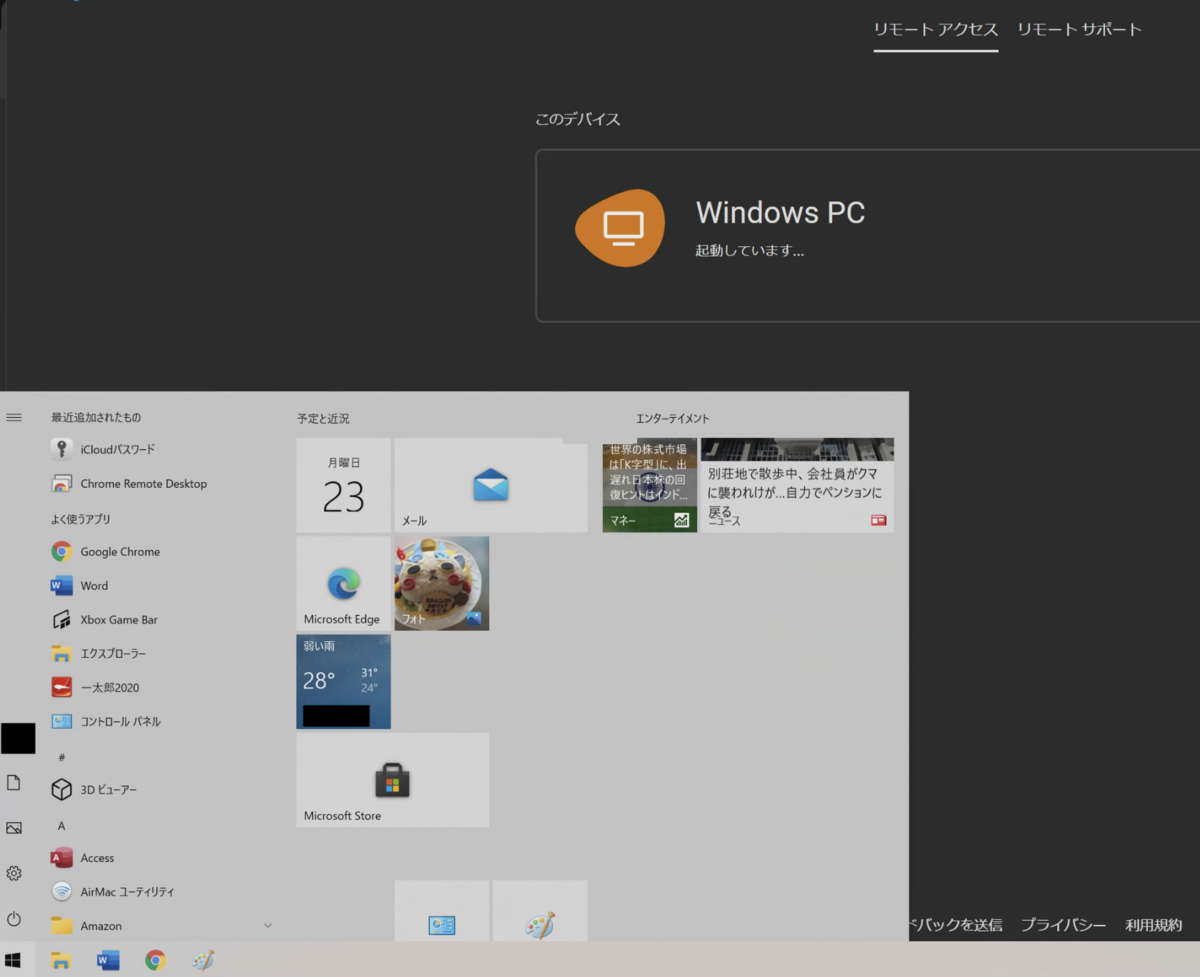Click the Windows Start button
Image resolution: width=1200 pixels, height=977 pixels.
click(x=14, y=961)
